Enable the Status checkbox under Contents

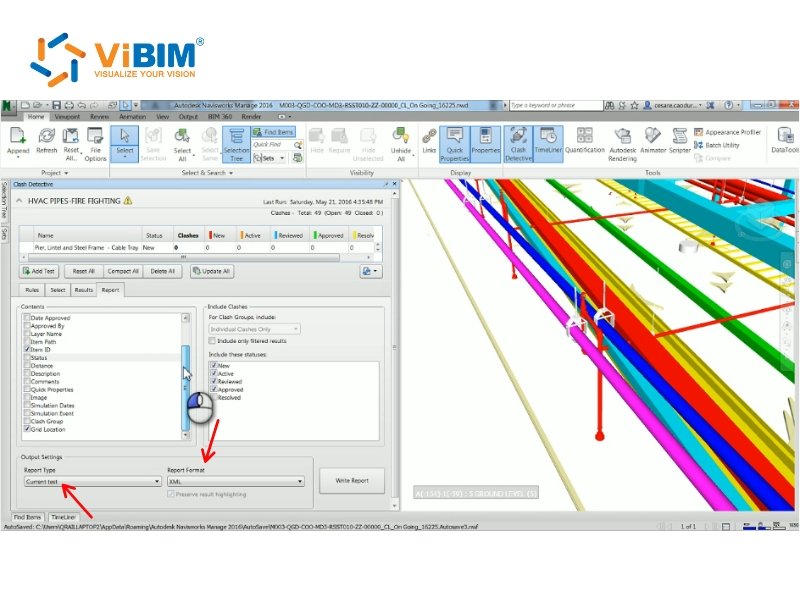click(x=26, y=356)
